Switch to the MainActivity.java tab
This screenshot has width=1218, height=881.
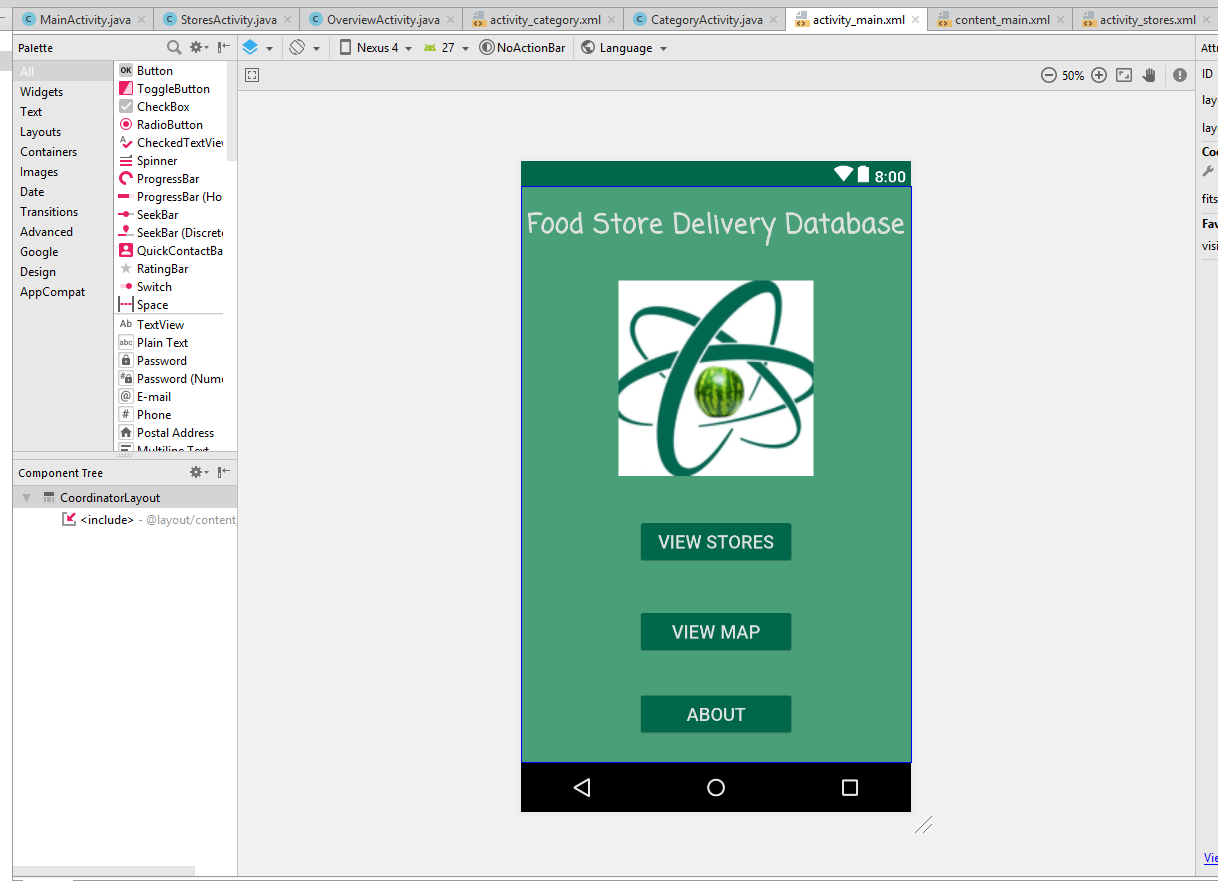84,19
